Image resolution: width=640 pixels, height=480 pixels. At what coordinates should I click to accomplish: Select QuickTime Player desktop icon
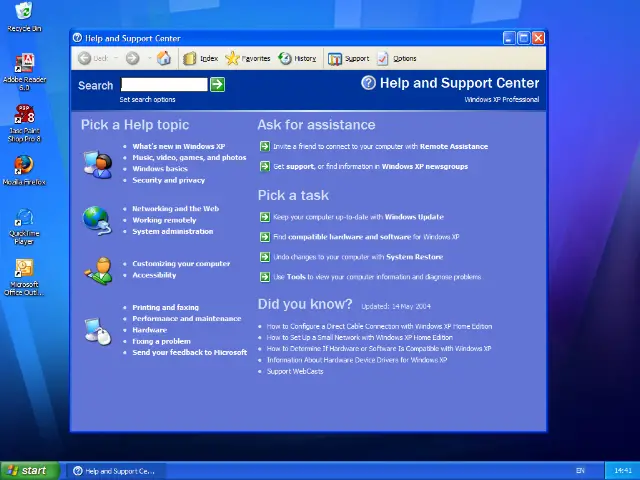pyautogui.click(x=24, y=227)
